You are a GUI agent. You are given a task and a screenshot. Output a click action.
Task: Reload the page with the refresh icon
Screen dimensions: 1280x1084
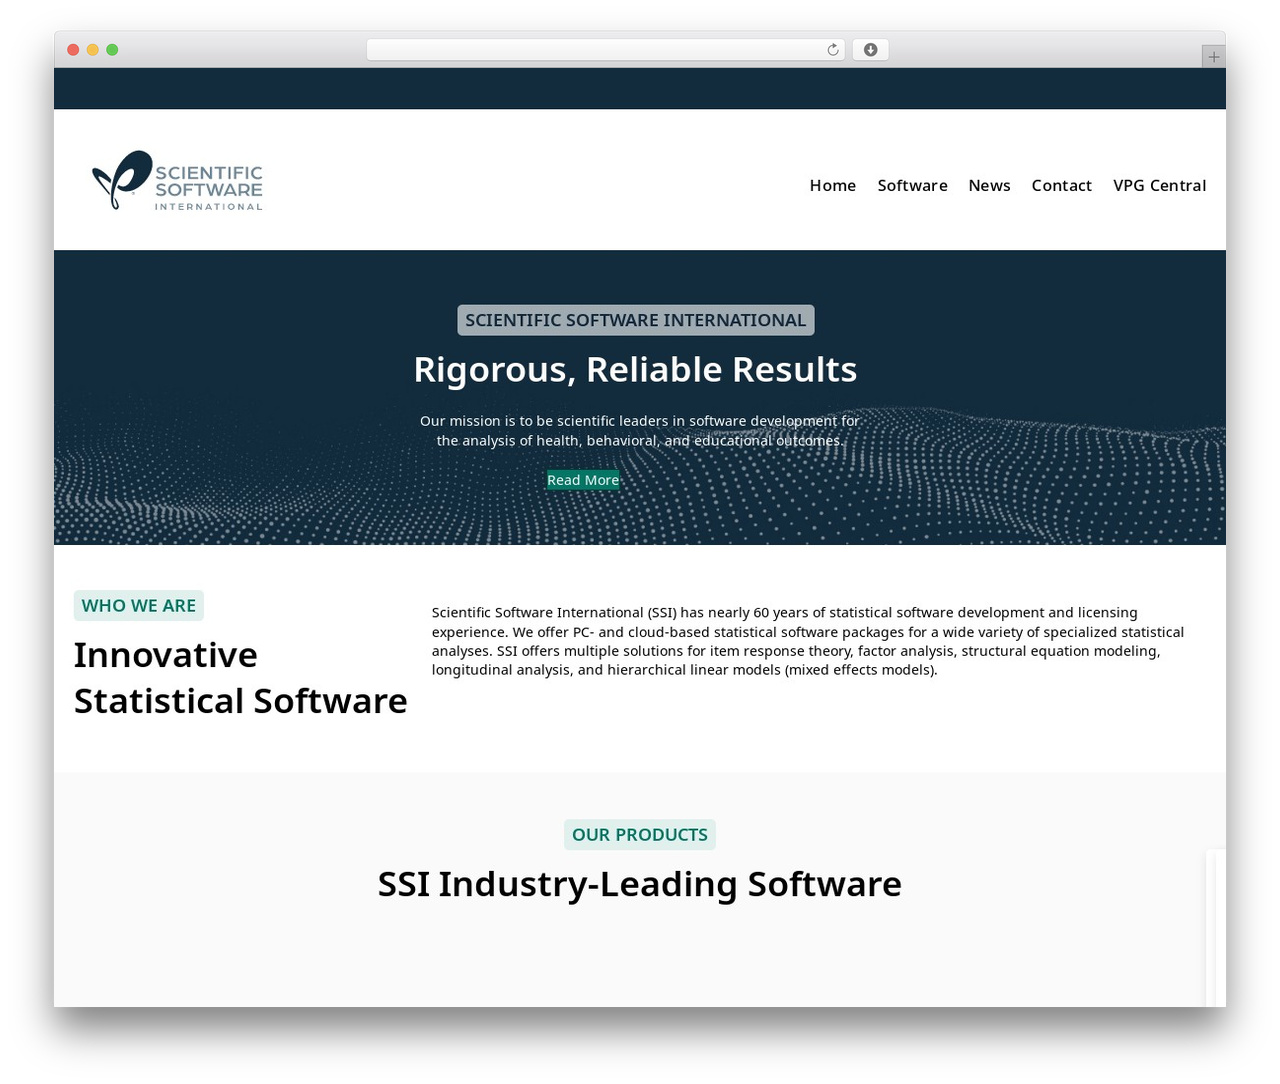(x=833, y=50)
